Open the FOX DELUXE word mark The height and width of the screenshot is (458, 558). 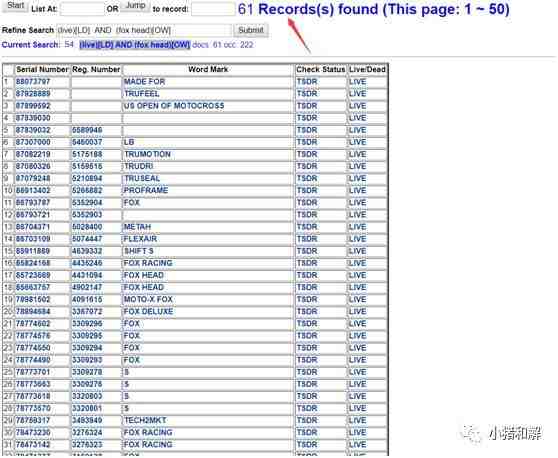[x=148, y=312]
